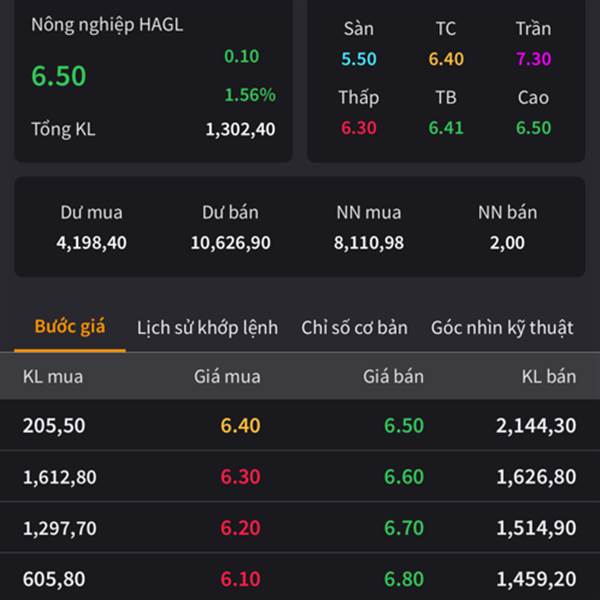Image resolution: width=600 pixels, height=600 pixels.
Task: Select the Chỉ số cơ bản tab
Action: point(354,327)
